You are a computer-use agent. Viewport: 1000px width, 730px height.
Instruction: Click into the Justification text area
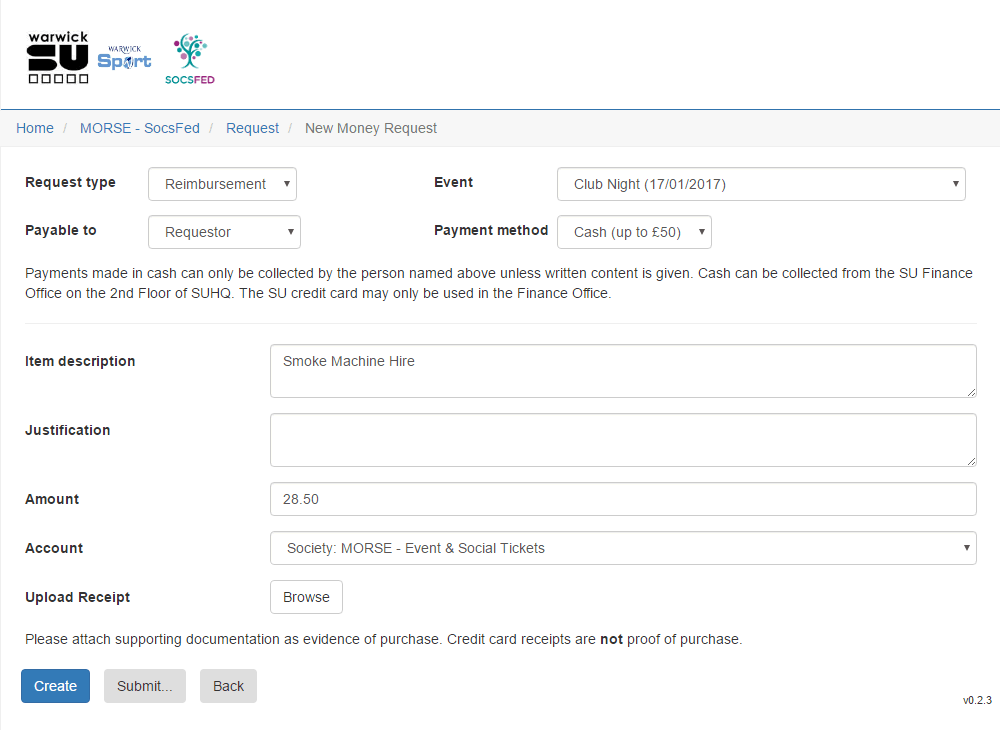623,440
